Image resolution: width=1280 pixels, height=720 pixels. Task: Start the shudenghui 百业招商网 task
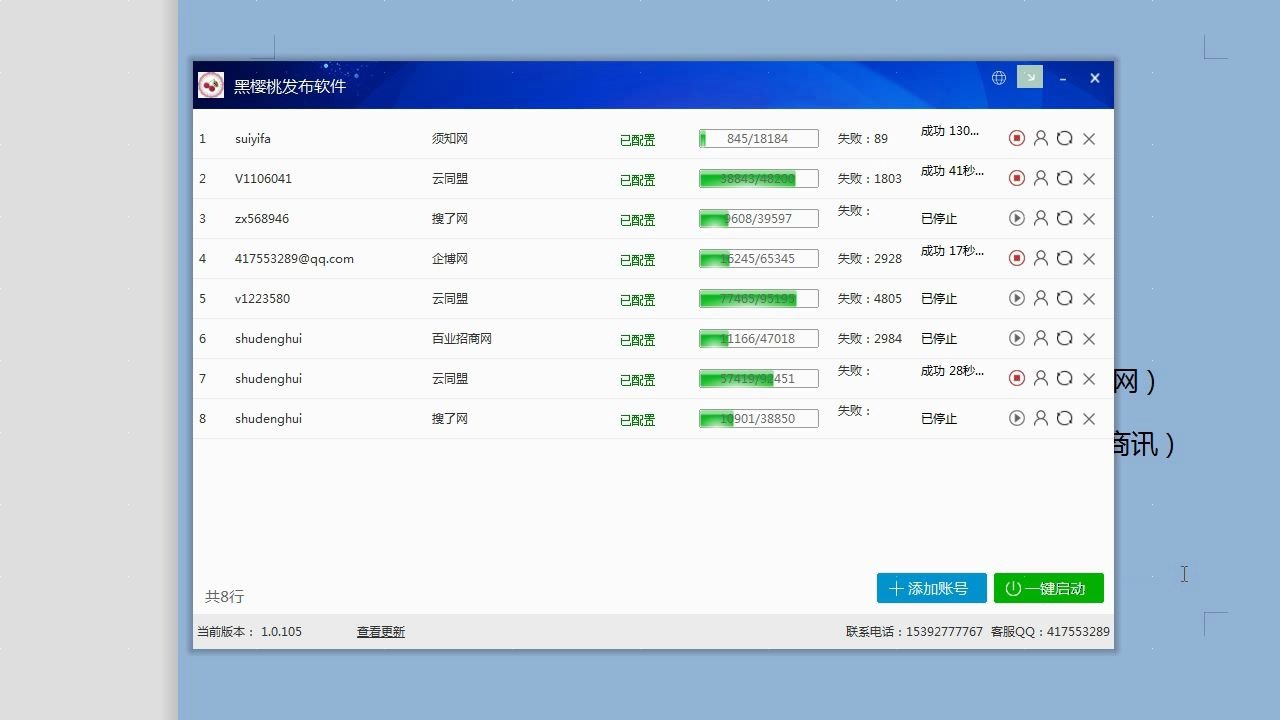[1017, 338]
